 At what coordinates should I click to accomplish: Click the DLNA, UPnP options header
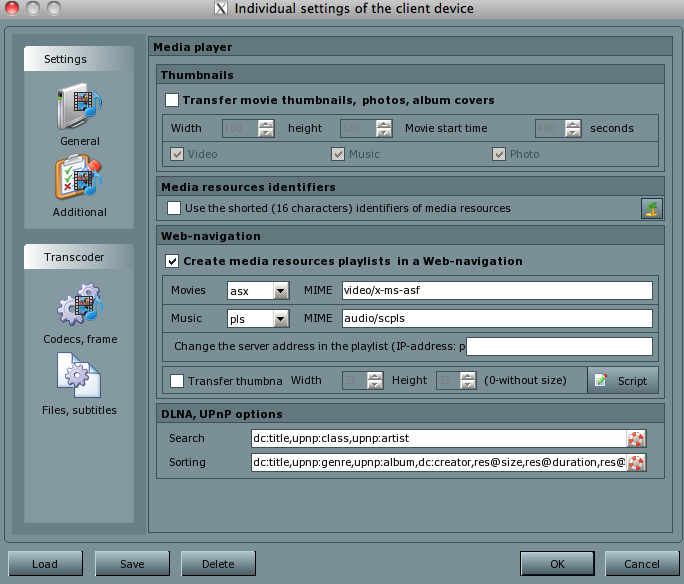pyautogui.click(x=222, y=414)
